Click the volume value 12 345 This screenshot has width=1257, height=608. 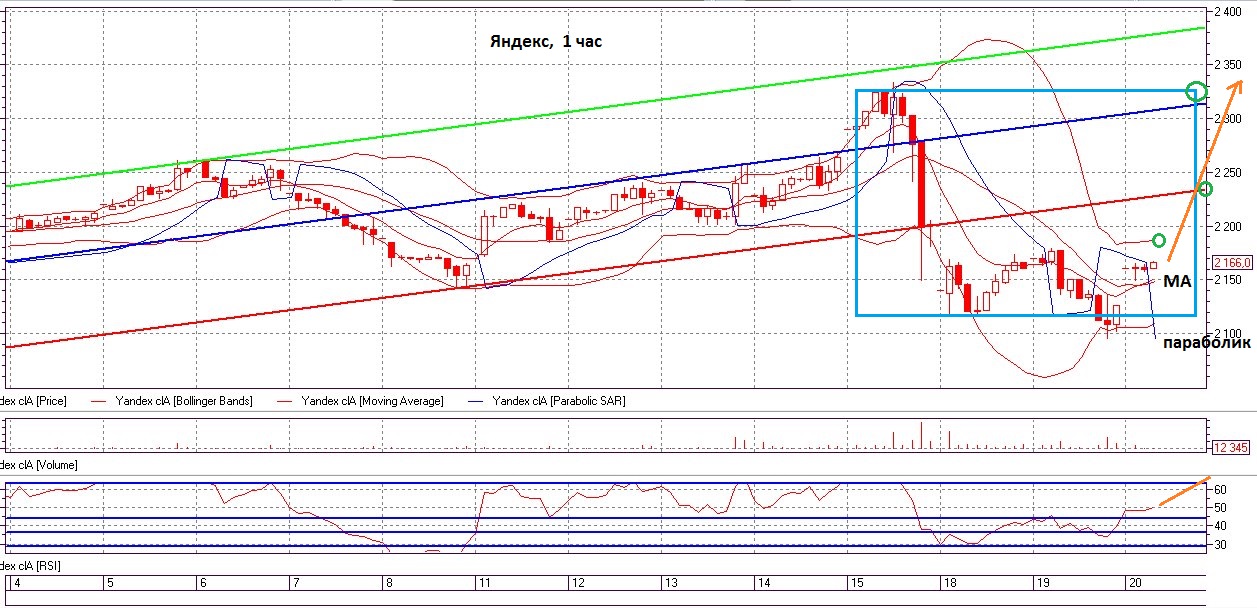pyautogui.click(x=1232, y=446)
